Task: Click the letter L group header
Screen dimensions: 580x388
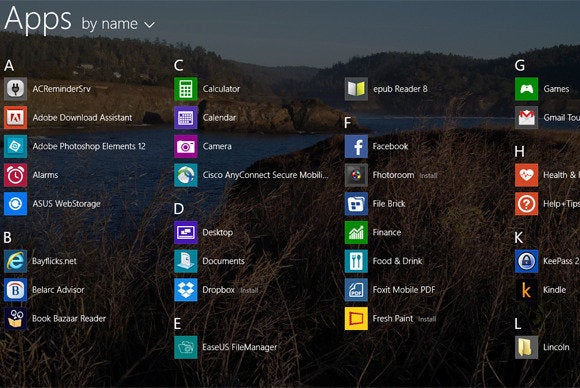Action: click(518, 324)
